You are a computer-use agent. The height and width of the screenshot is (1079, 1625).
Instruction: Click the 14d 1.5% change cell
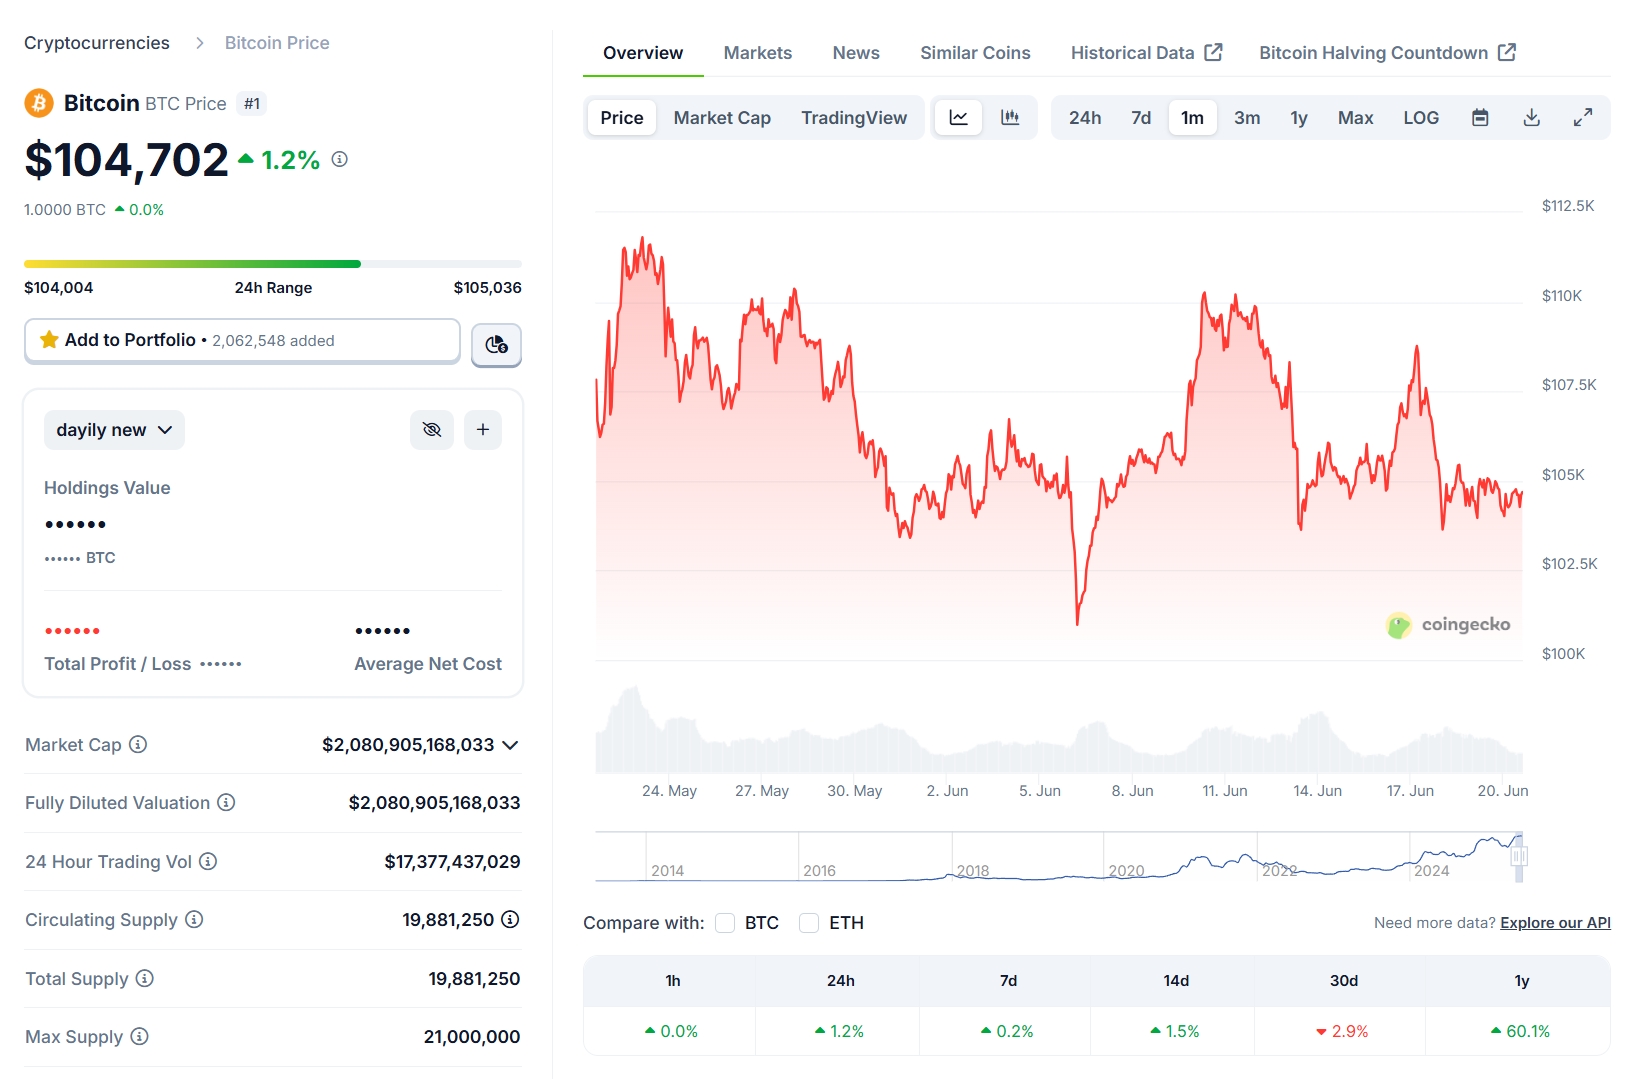point(1175,1031)
